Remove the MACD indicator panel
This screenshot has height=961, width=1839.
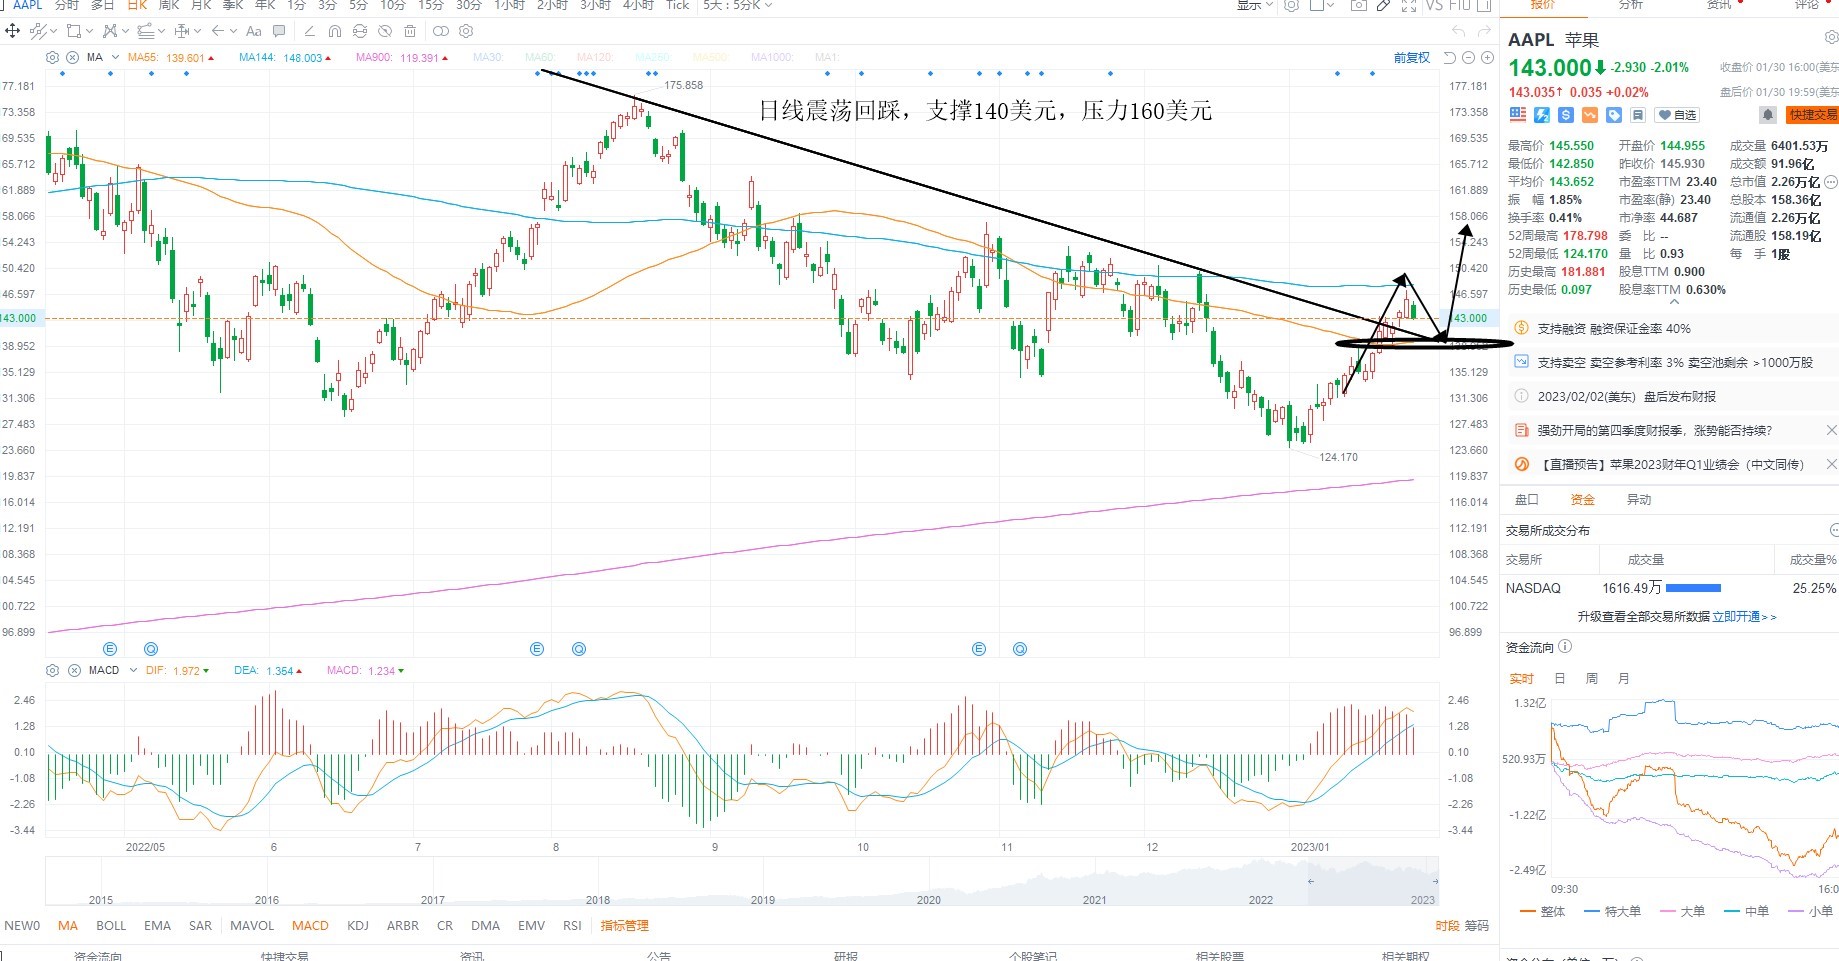[74, 670]
